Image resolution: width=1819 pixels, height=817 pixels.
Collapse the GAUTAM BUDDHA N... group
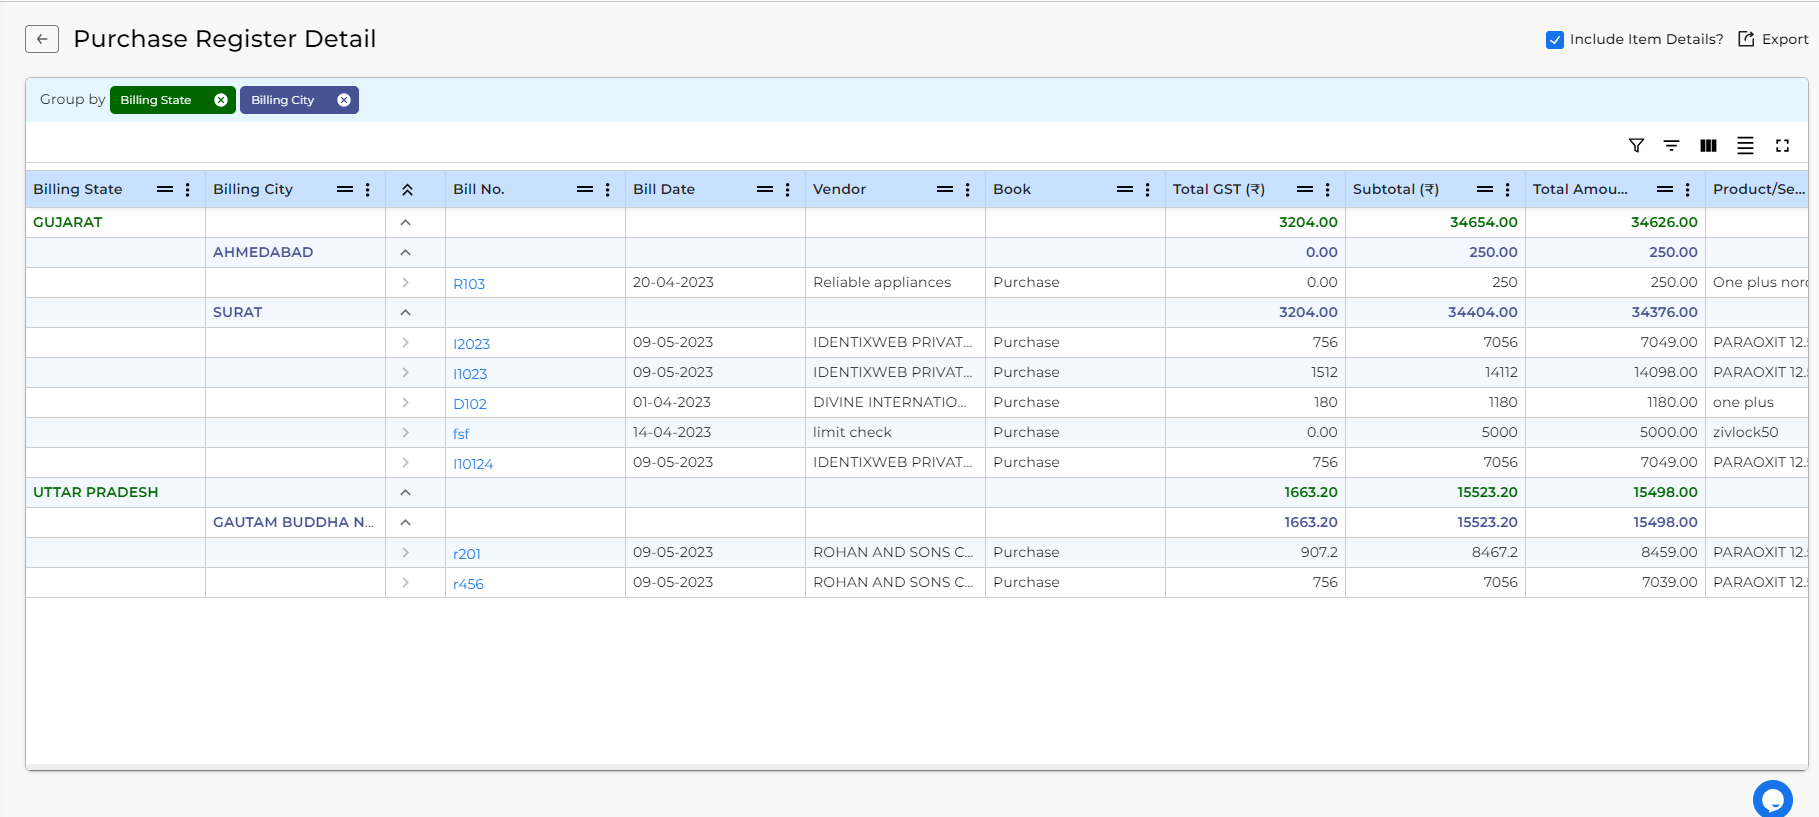[405, 522]
